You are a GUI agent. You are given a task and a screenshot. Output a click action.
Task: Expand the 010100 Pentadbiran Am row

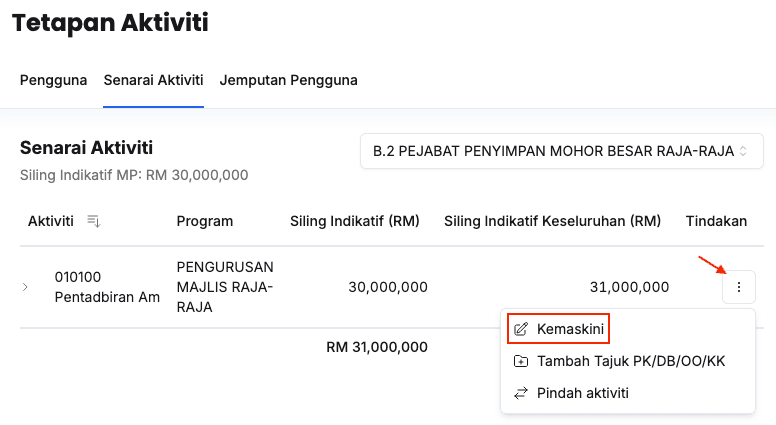tap(26, 288)
